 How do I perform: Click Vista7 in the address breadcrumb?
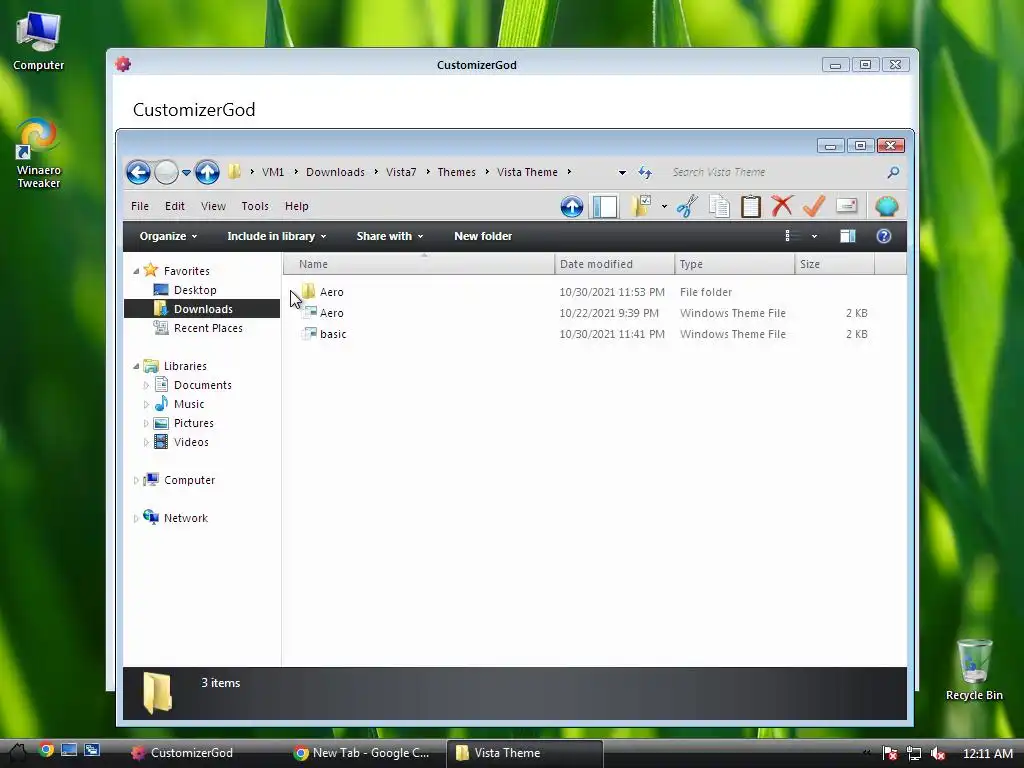tap(401, 172)
